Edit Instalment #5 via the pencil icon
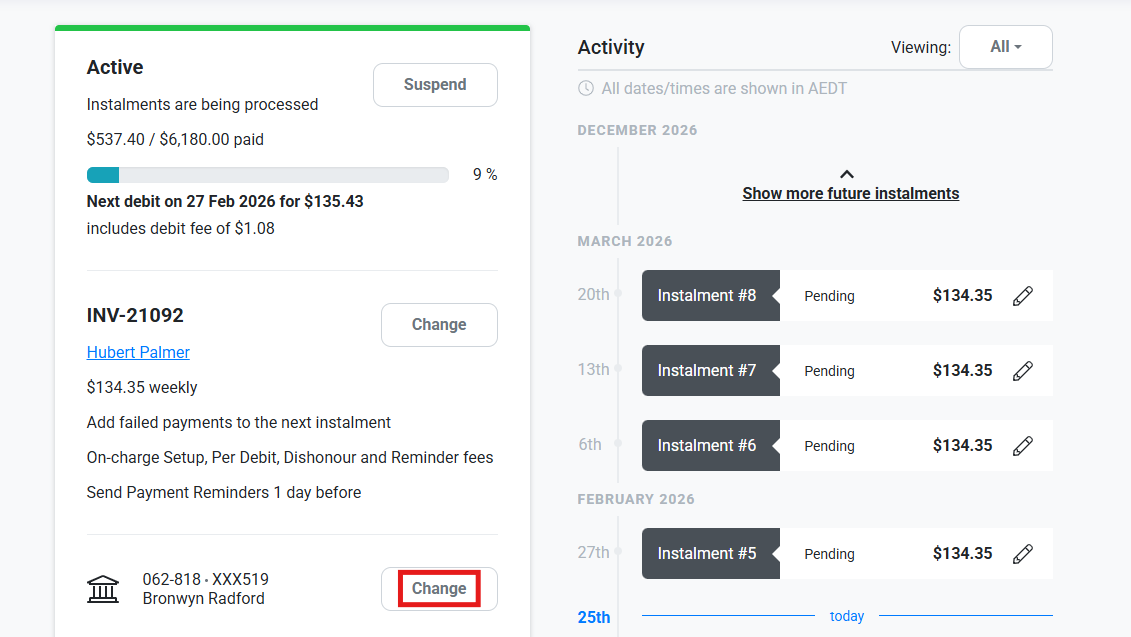 [1022, 554]
